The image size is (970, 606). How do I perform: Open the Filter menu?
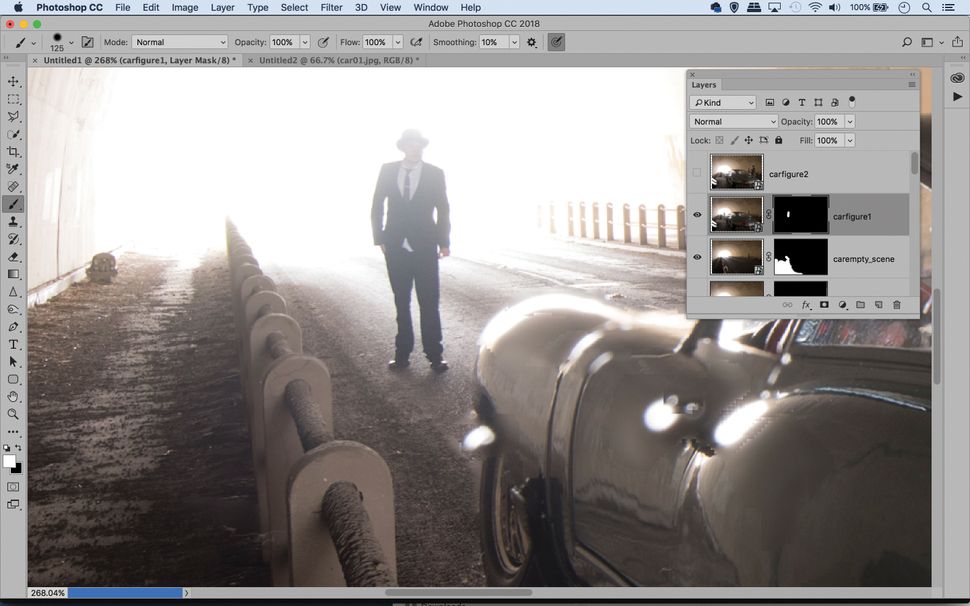(x=331, y=7)
